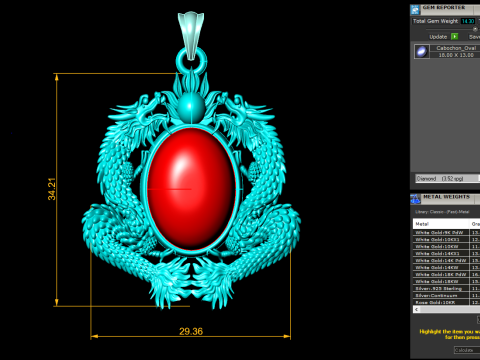Click the Update button in Gem Reporter
Screen dimensions: 480x360
438,37
